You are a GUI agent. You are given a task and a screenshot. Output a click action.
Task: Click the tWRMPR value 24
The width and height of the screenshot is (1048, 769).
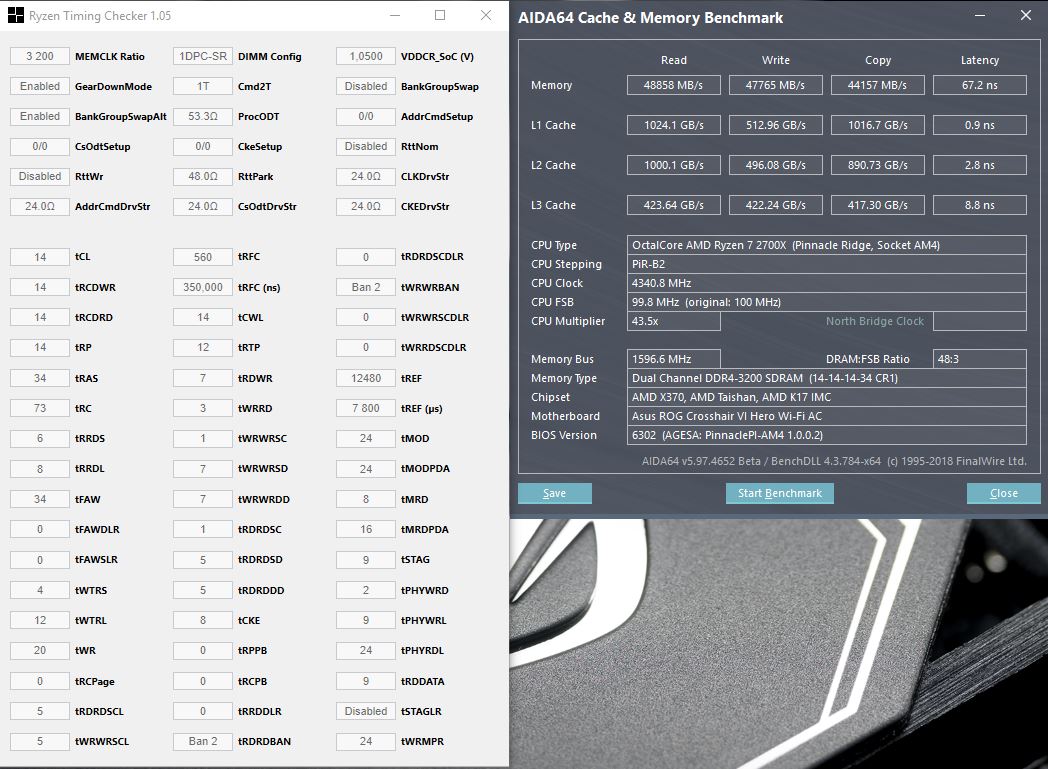(x=366, y=741)
